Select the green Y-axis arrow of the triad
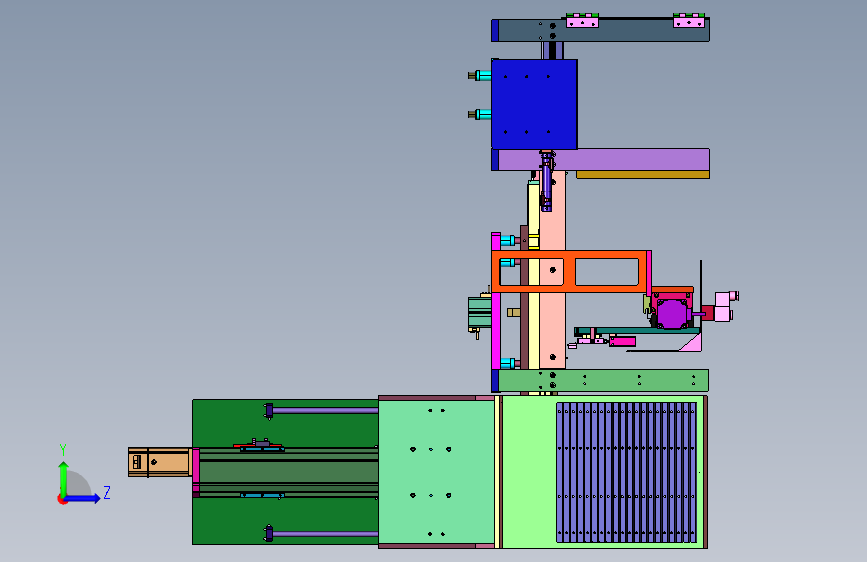 coord(64,478)
